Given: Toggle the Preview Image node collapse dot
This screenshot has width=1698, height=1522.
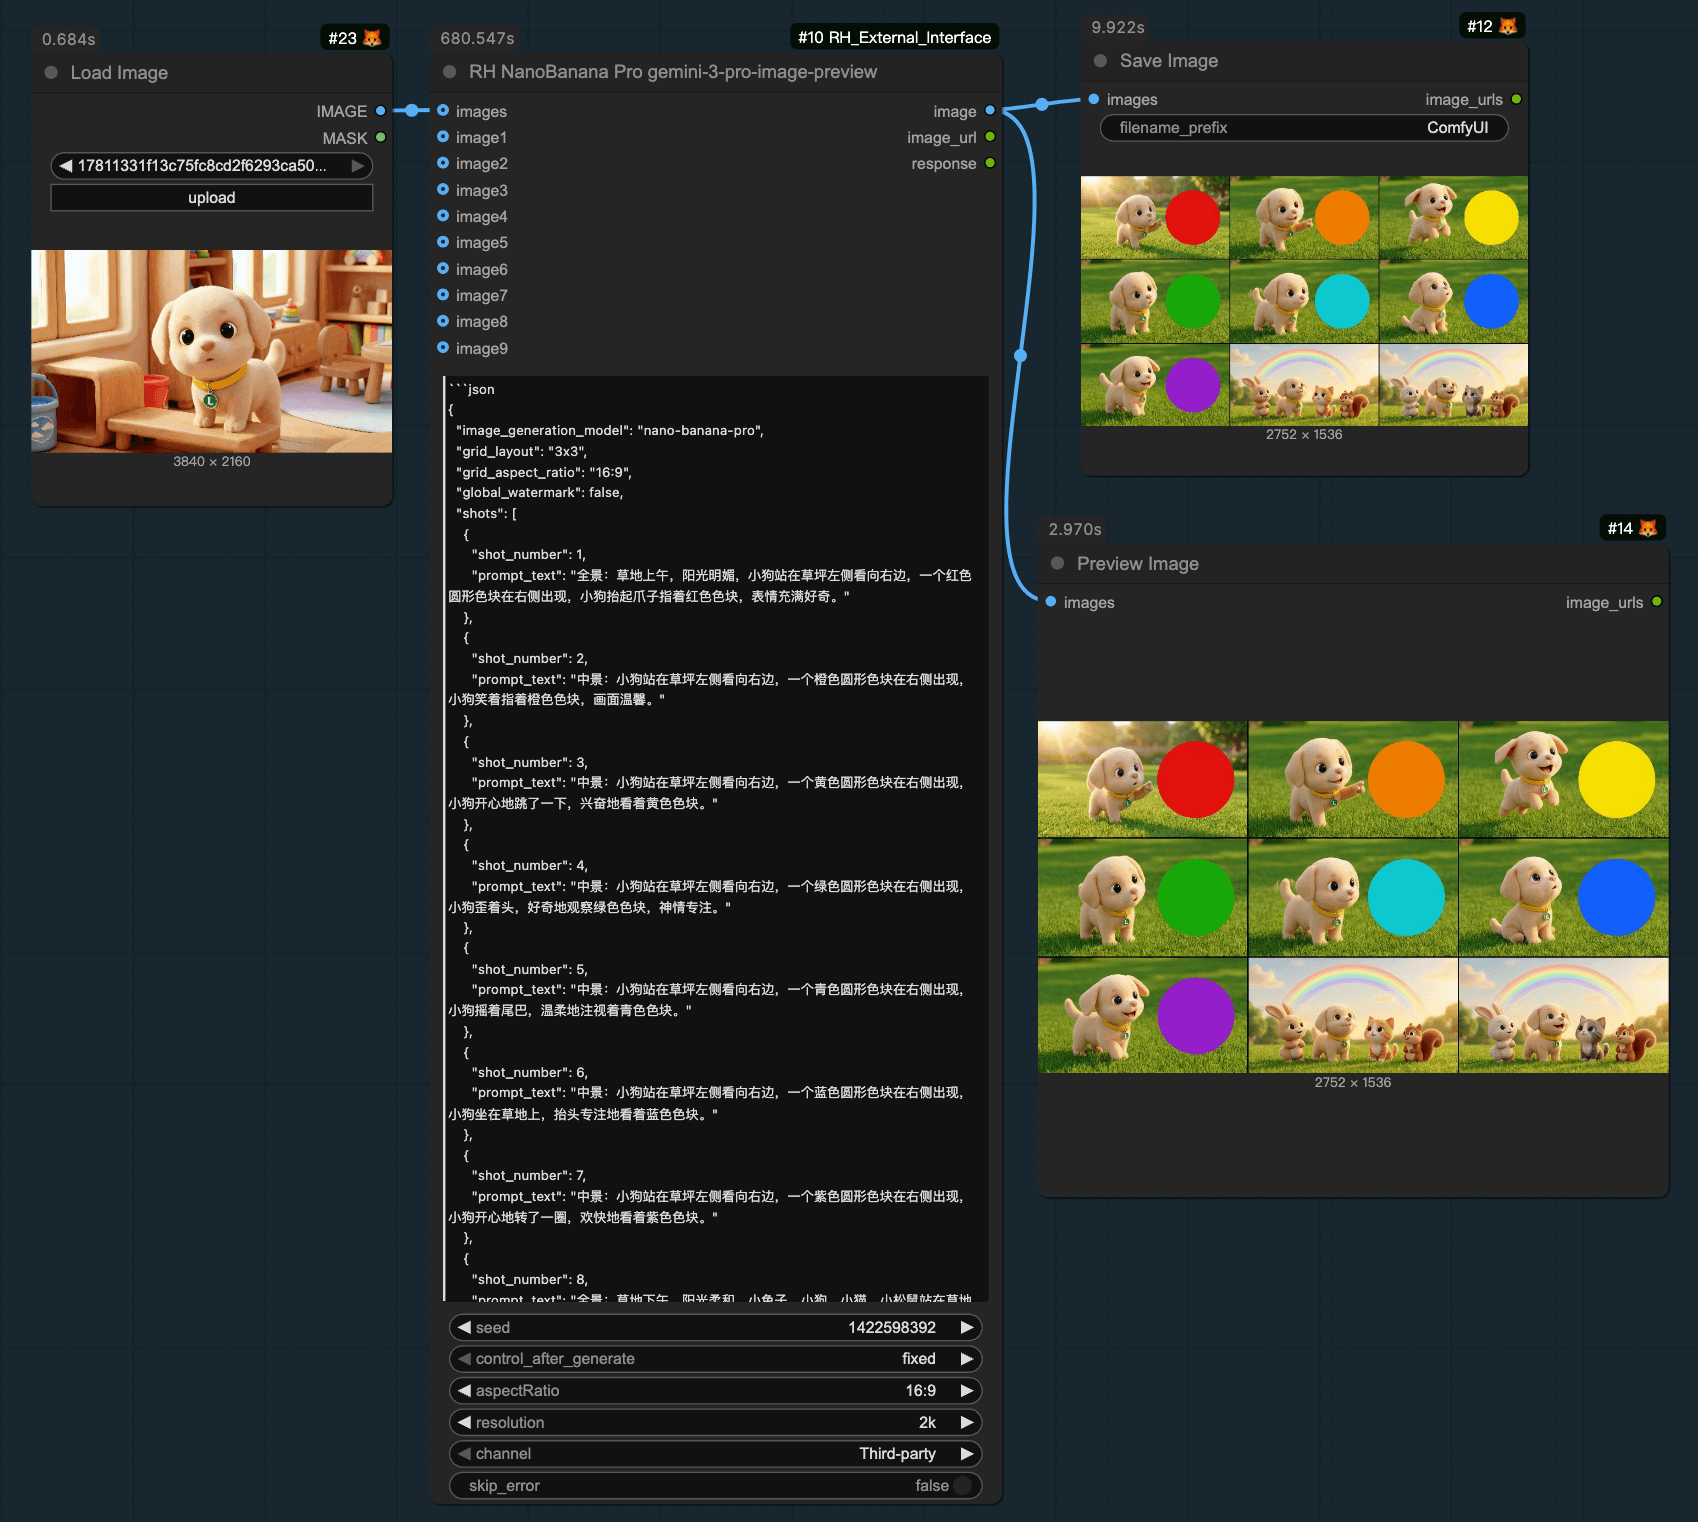Looking at the screenshot, I should click(x=1057, y=563).
